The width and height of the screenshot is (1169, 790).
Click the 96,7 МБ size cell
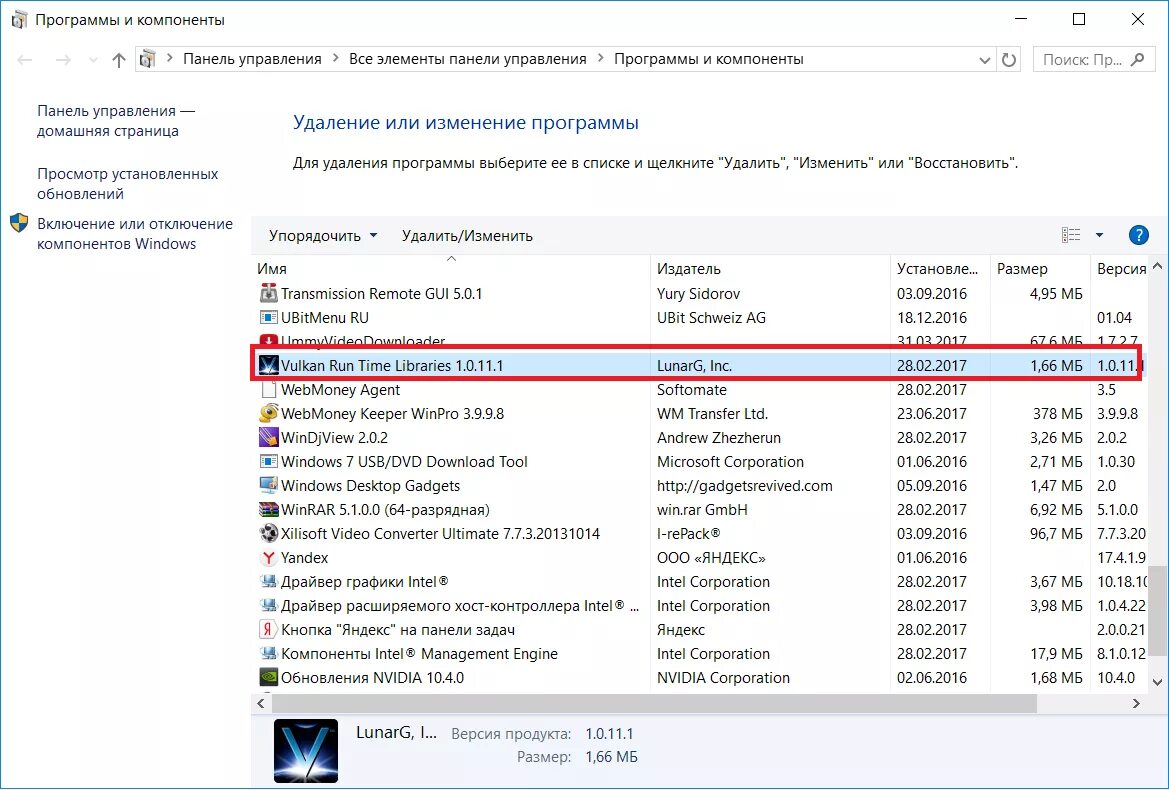(x=1056, y=534)
